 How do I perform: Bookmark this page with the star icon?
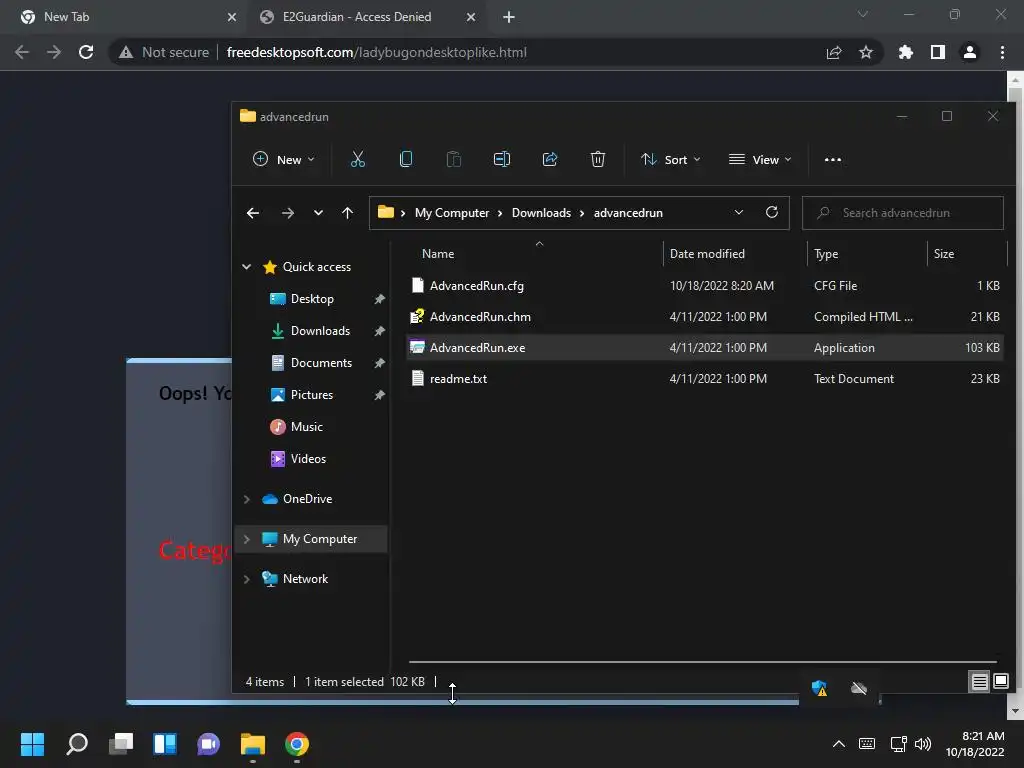865,52
